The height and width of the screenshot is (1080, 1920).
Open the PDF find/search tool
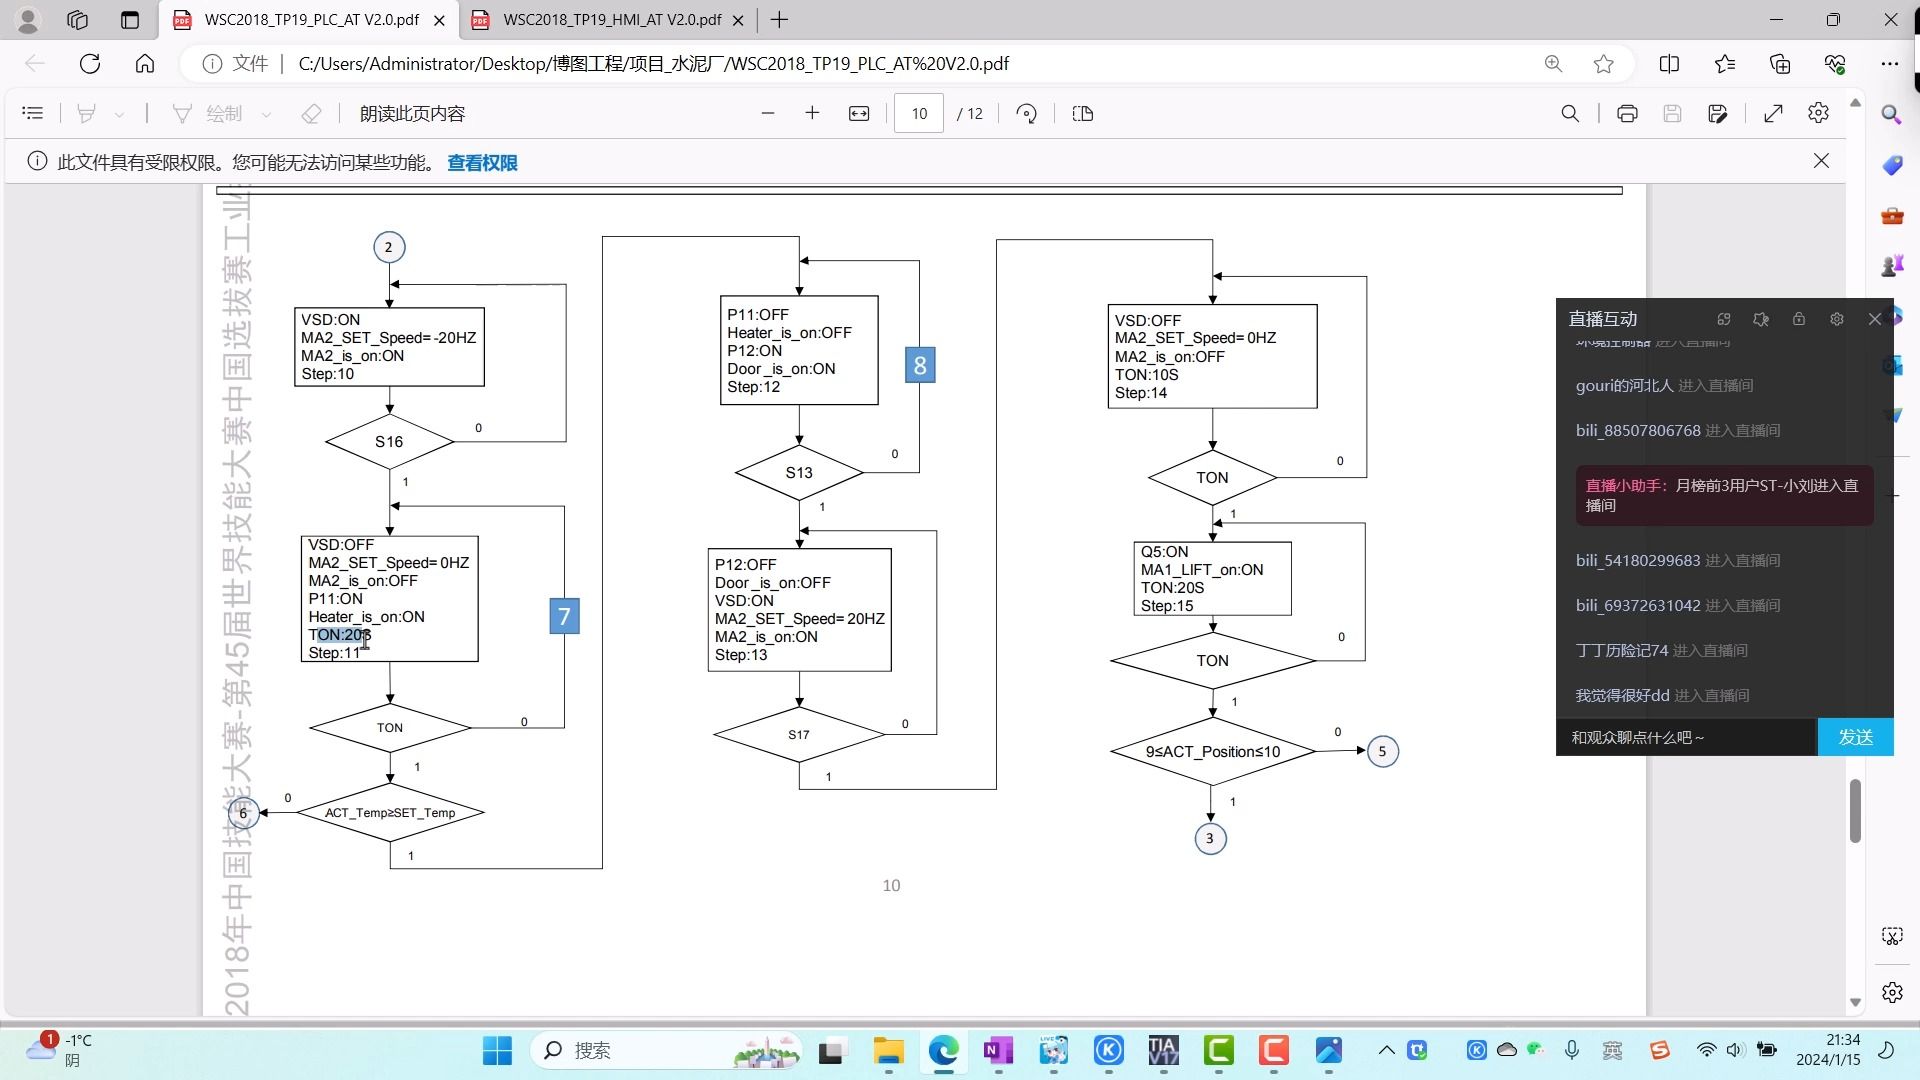coord(1571,114)
